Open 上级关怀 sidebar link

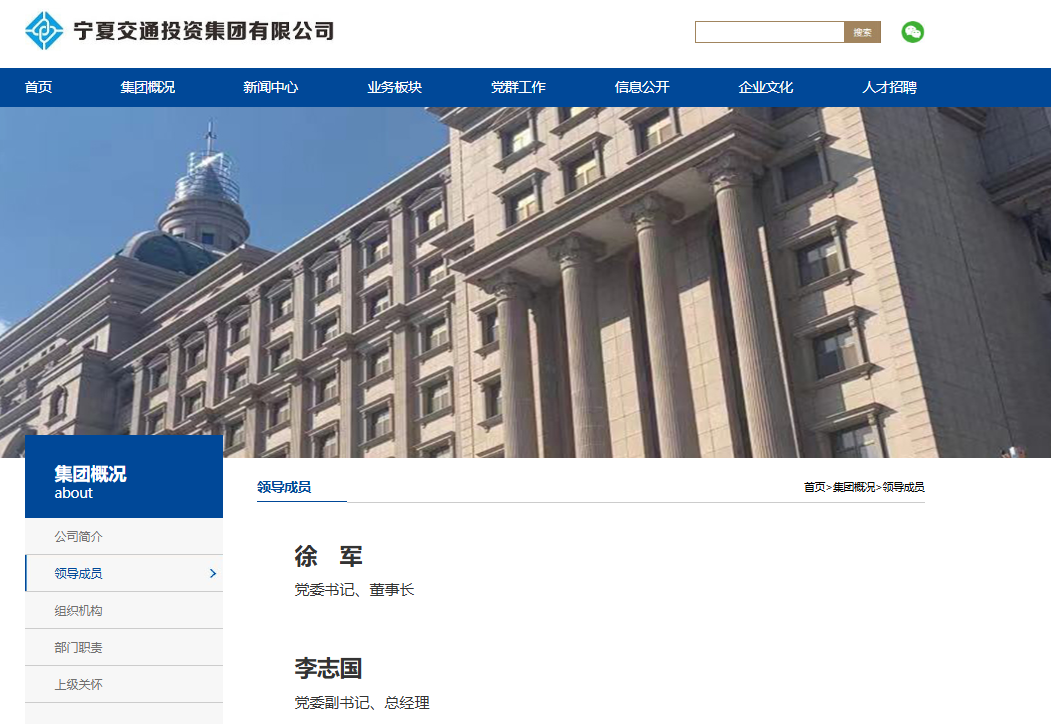(78, 685)
